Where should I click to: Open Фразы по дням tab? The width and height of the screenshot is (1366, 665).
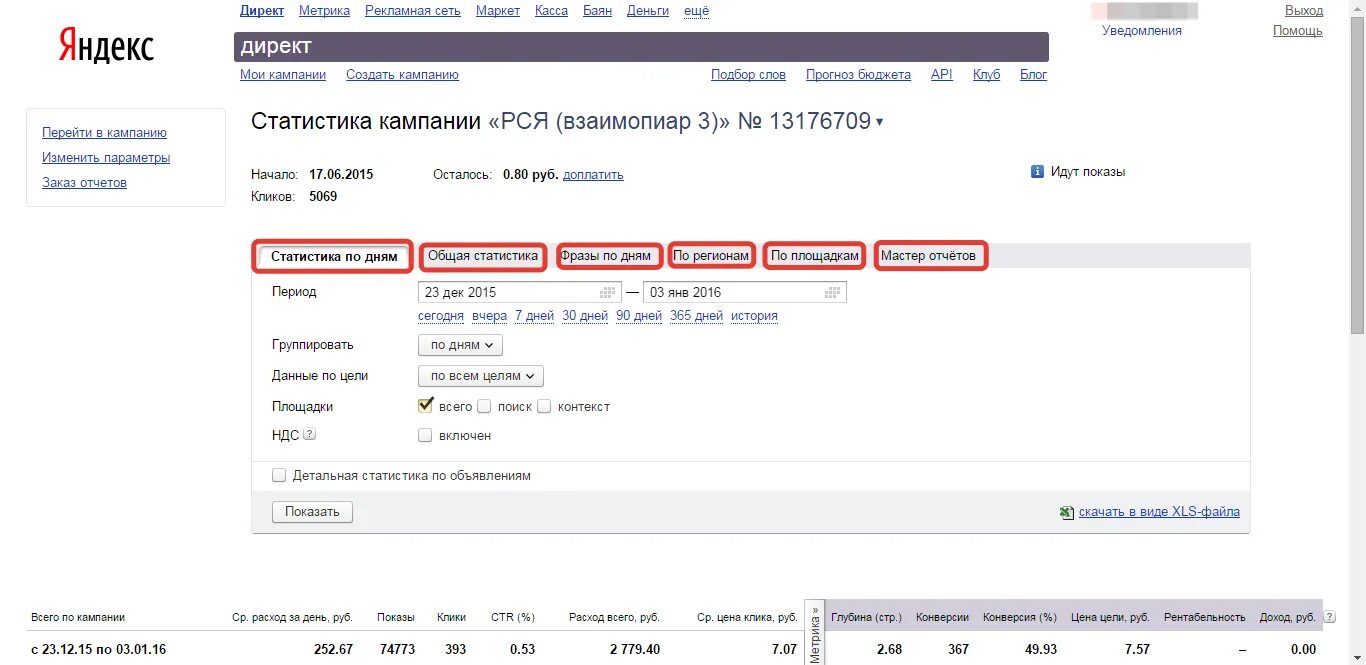(x=606, y=256)
